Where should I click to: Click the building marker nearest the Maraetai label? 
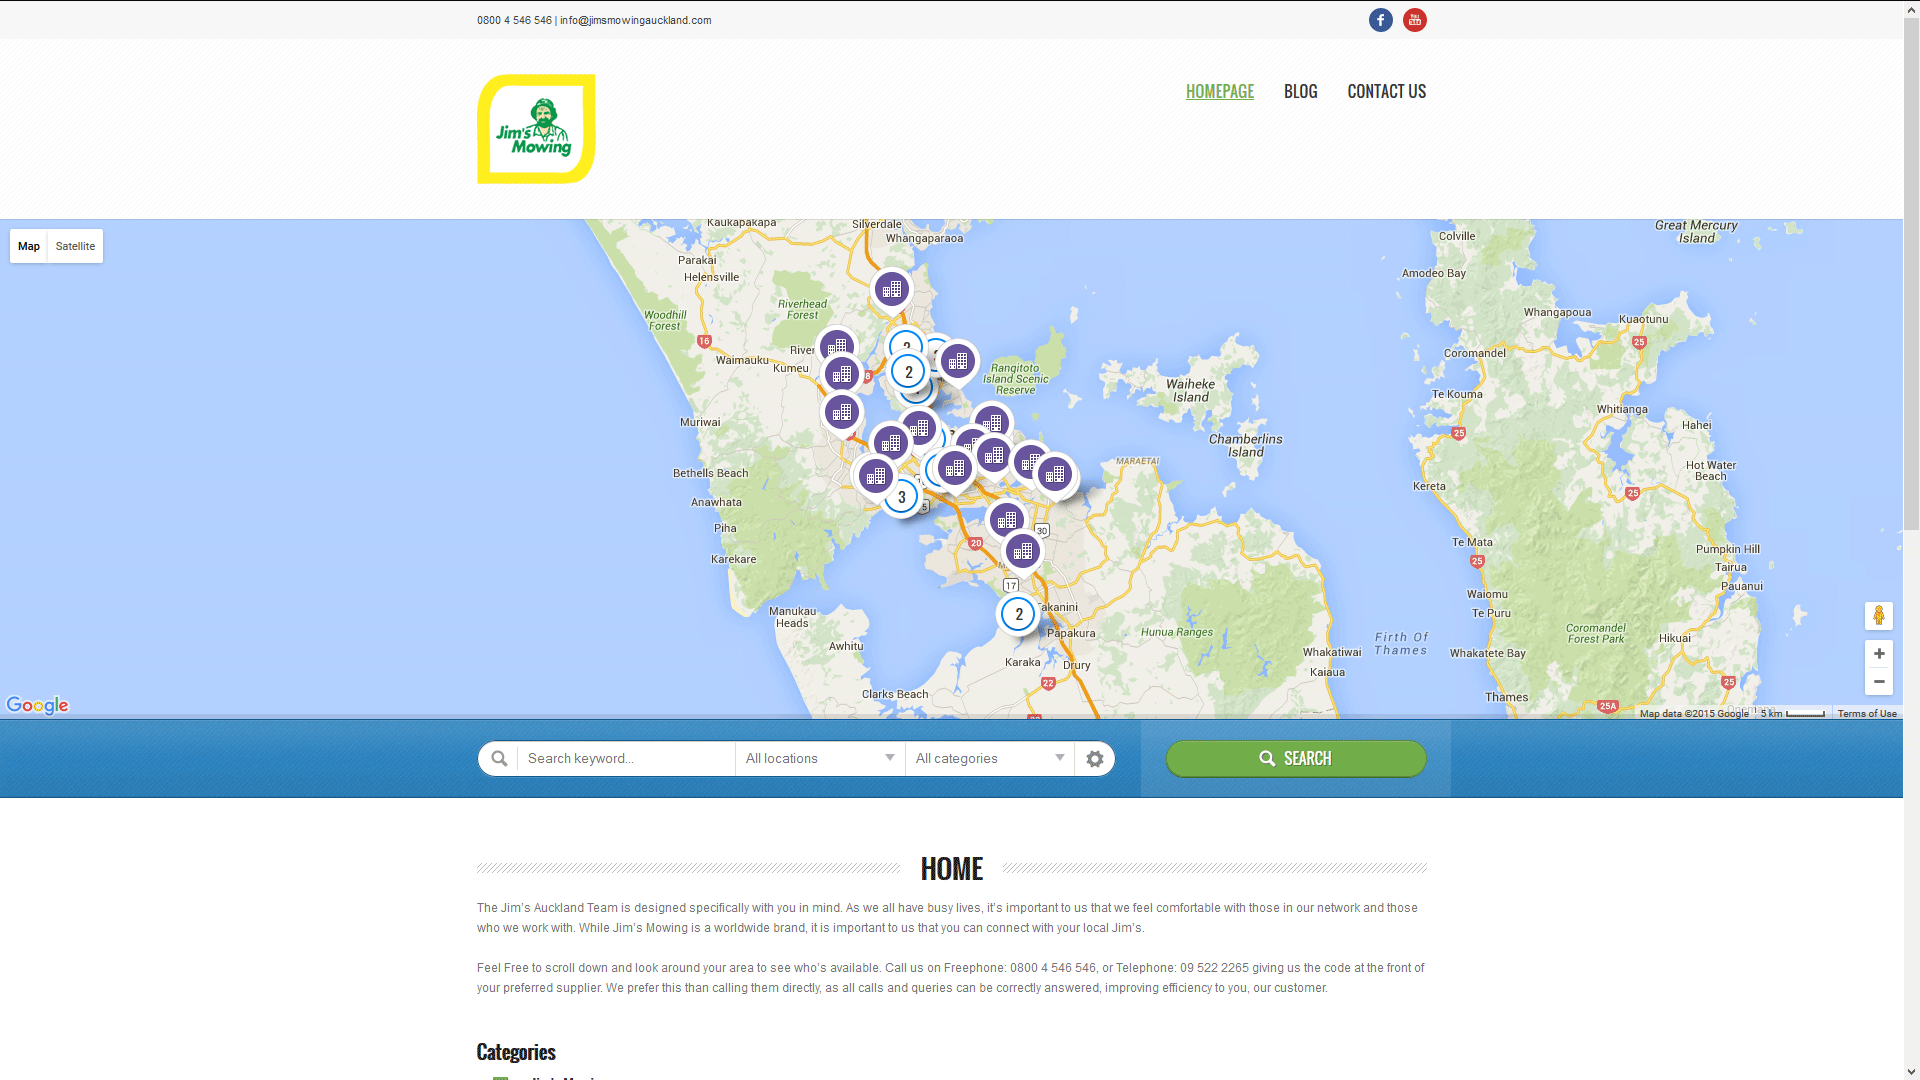pyautogui.click(x=1054, y=475)
